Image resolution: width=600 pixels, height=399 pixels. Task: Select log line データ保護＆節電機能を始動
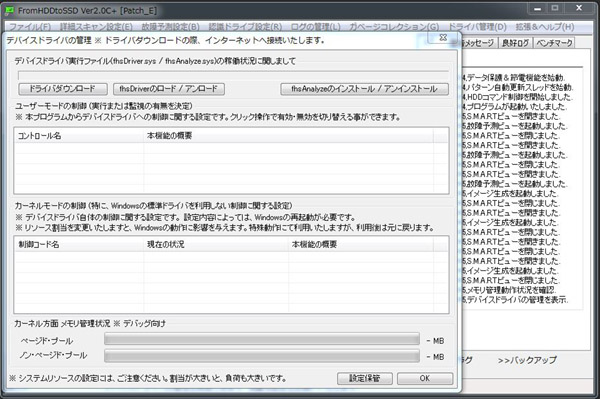pos(514,78)
